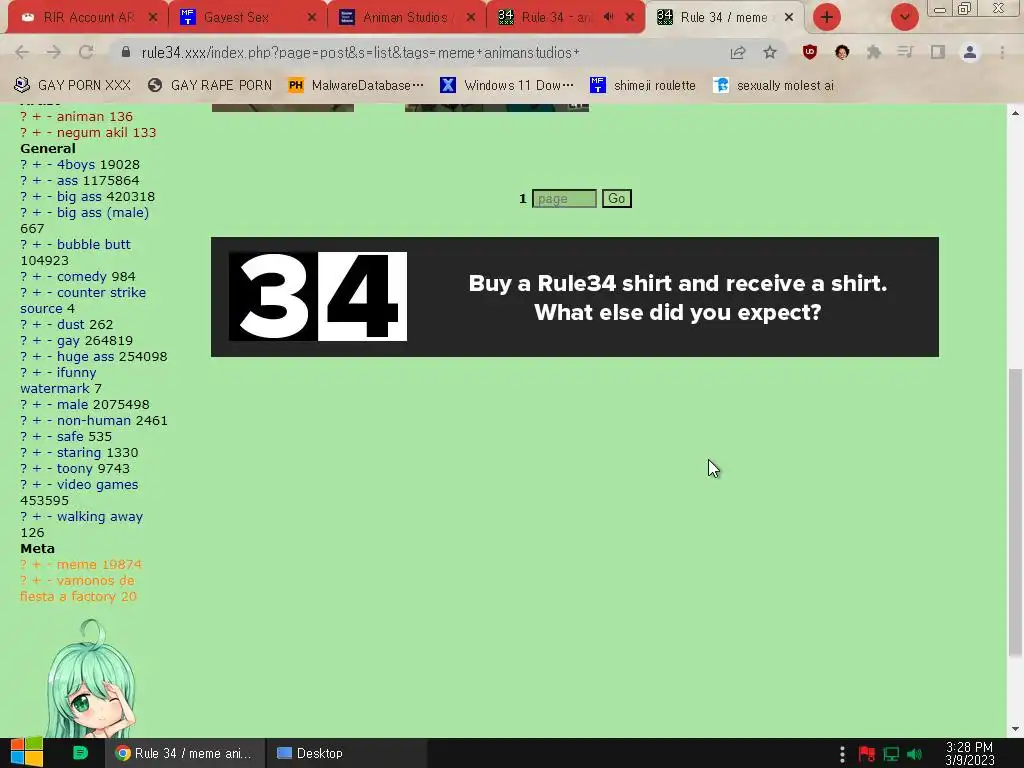Open the wiki question mark for the toony tag
This screenshot has height=768, width=1024.
pyautogui.click(x=24, y=468)
